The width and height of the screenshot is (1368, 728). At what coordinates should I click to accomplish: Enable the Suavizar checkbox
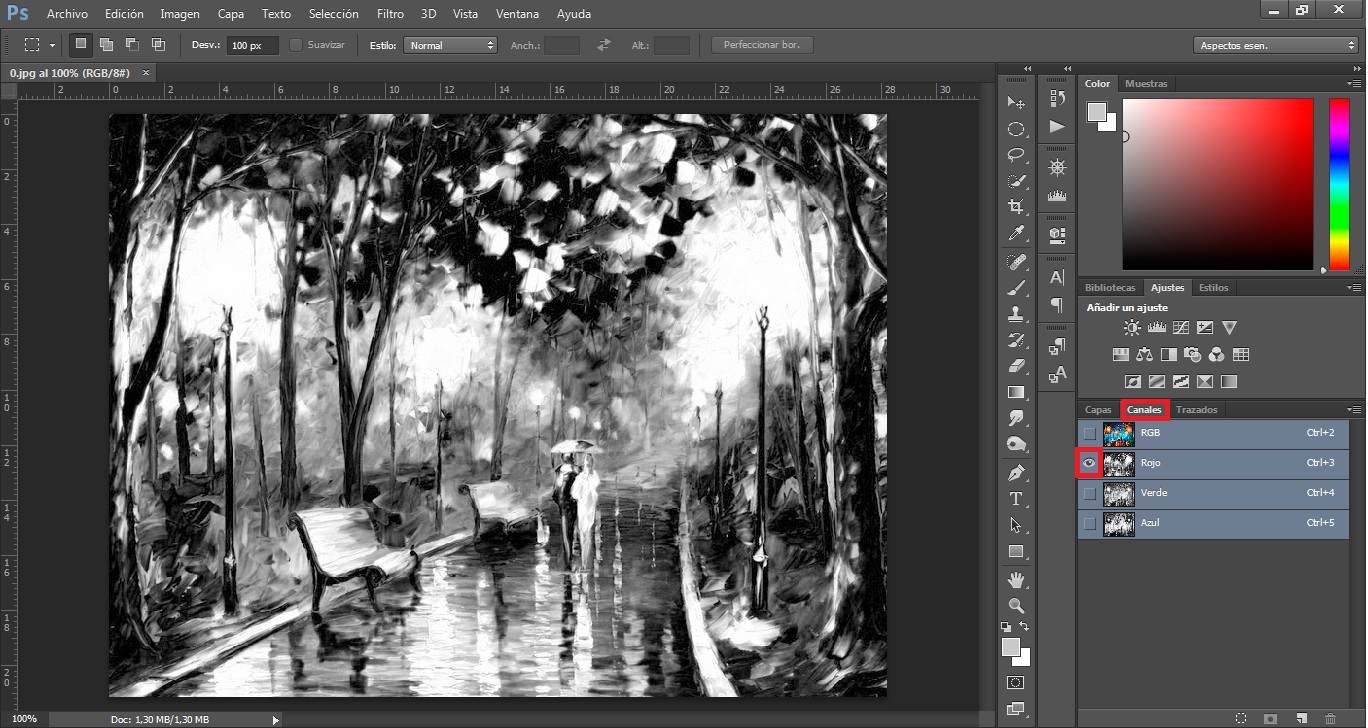(296, 45)
